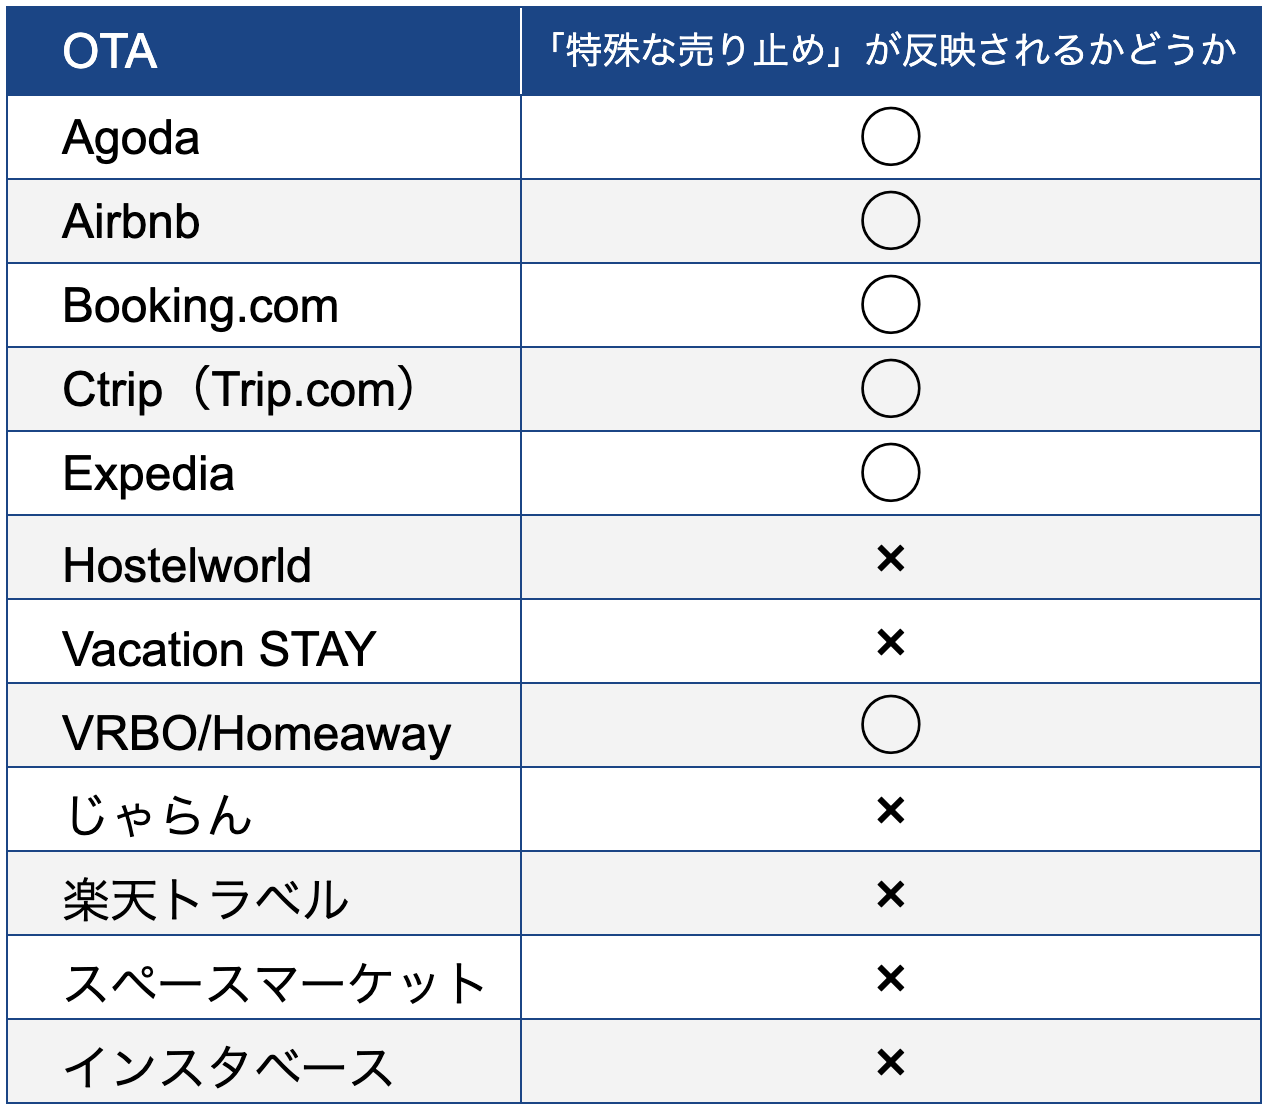Screen dimensions: 1266x1108
Task: Click the cross mark in the じゃらん row
Action: point(890,810)
